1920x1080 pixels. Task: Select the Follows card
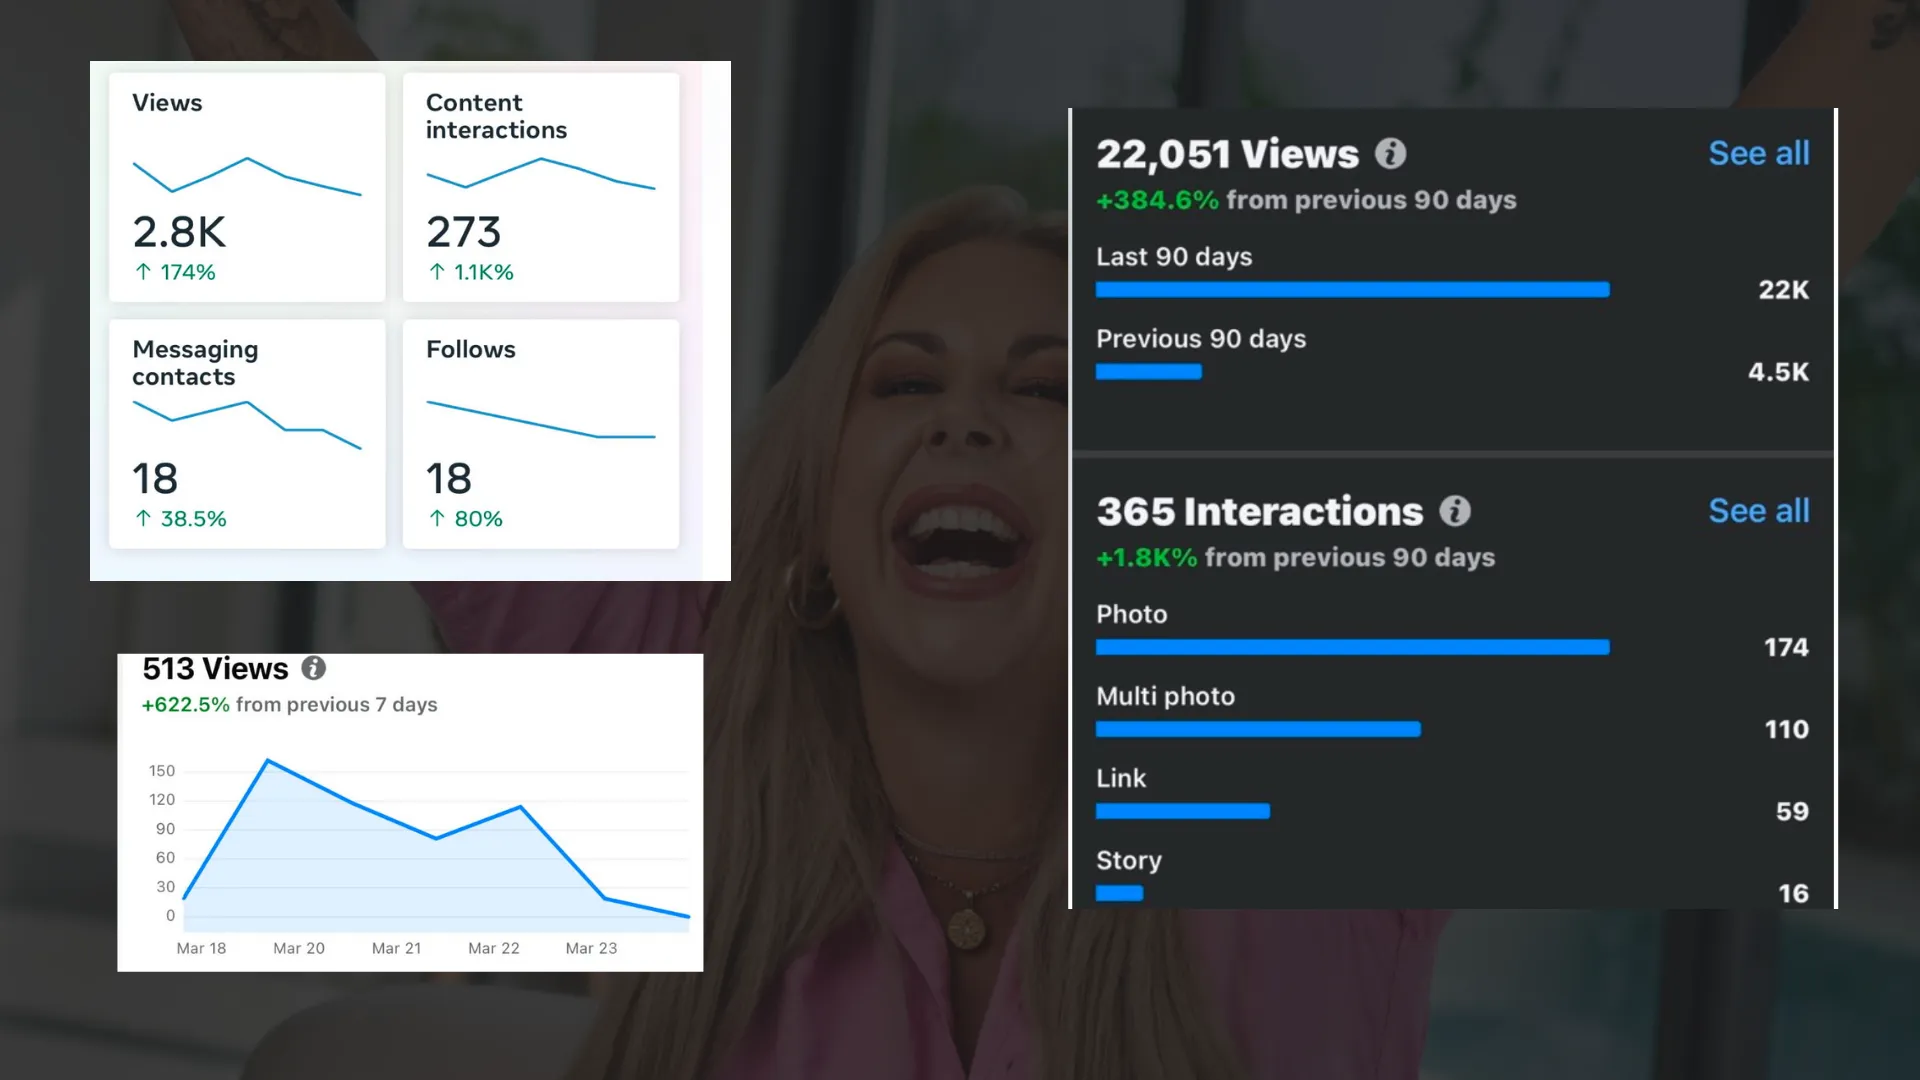(x=541, y=433)
